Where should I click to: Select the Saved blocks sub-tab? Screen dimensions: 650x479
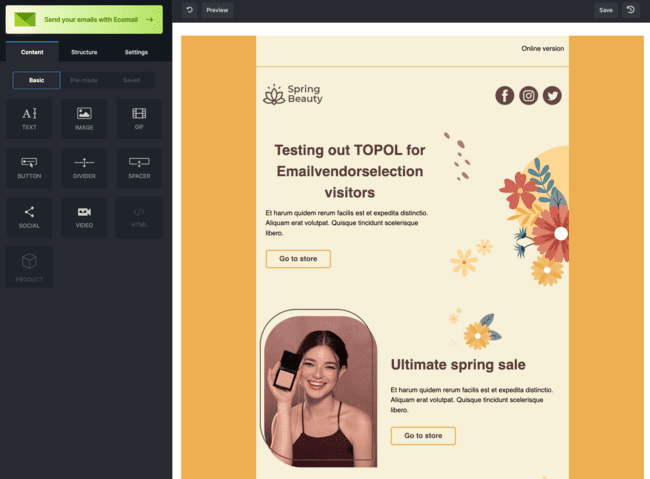click(x=131, y=80)
